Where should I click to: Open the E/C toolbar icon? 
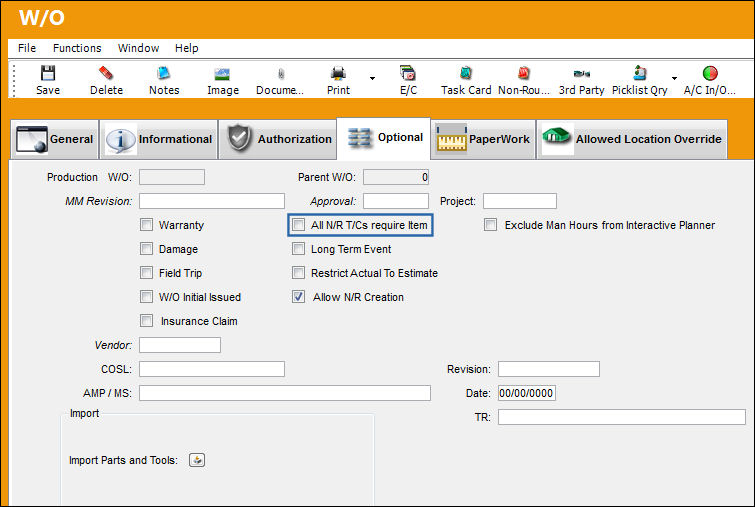408,73
